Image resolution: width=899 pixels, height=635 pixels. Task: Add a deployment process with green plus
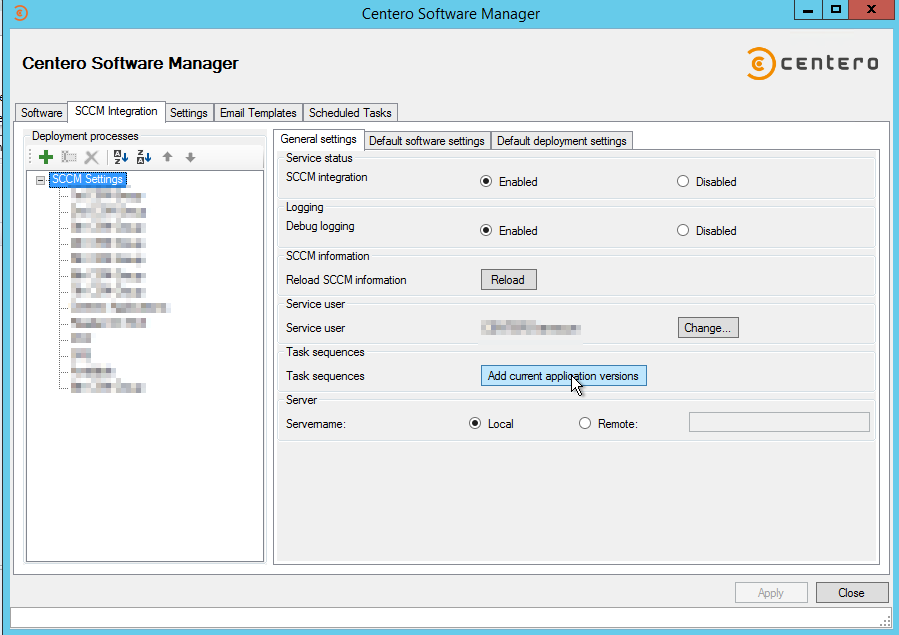point(46,157)
